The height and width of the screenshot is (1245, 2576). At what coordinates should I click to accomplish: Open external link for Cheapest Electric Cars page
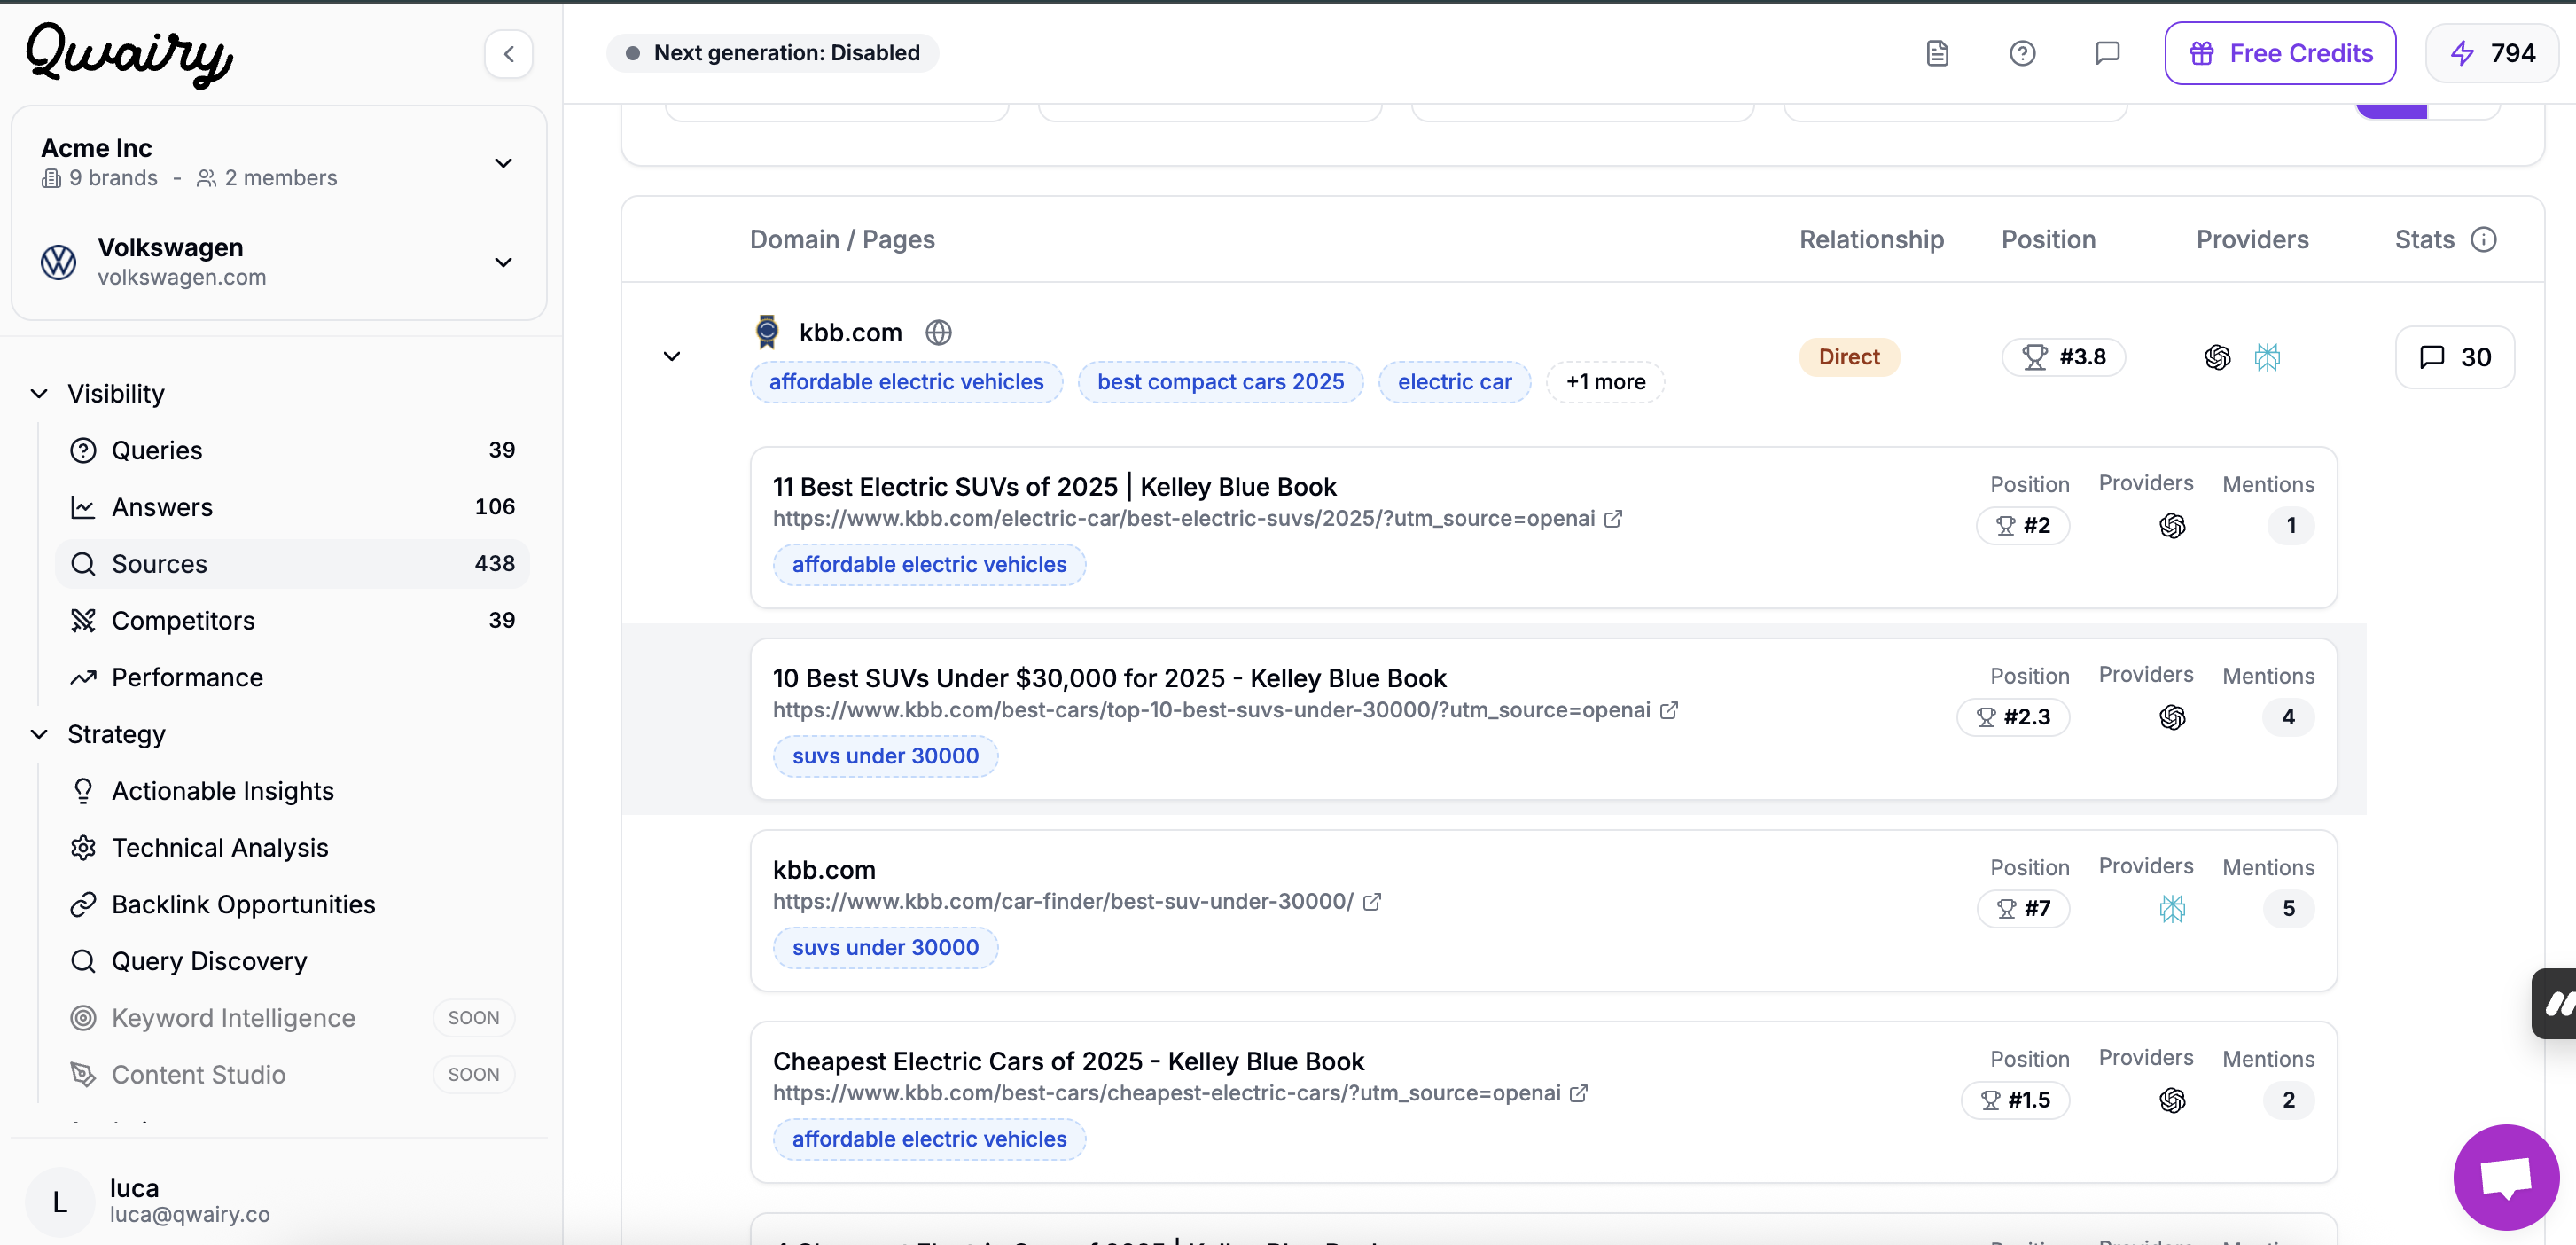(1578, 1093)
